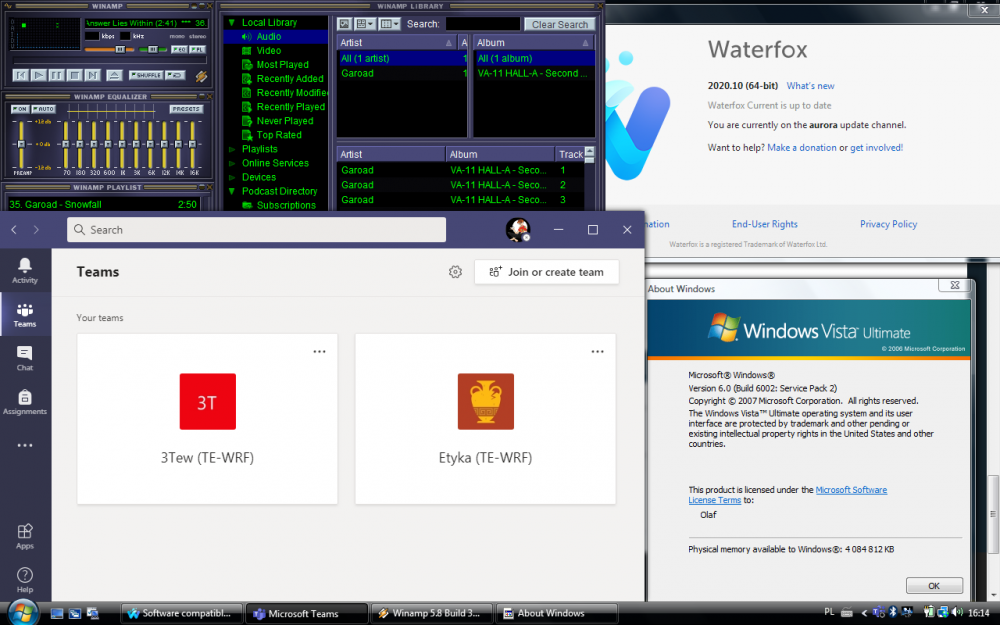1000x625 pixels.
Task: Switch to Winamp taskbar window
Action: click(x=430, y=613)
